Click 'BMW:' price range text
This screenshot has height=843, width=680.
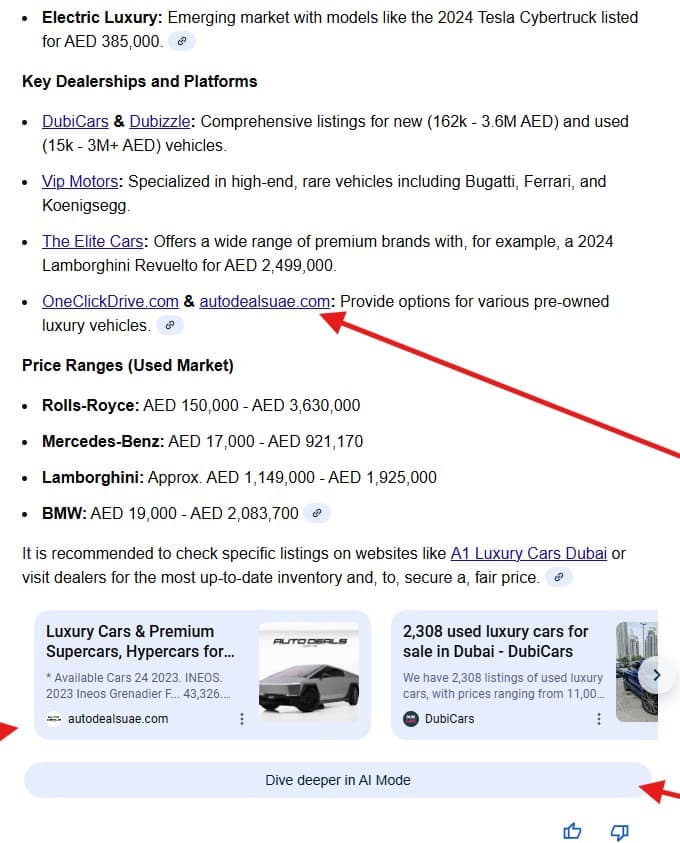pos(170,513)
